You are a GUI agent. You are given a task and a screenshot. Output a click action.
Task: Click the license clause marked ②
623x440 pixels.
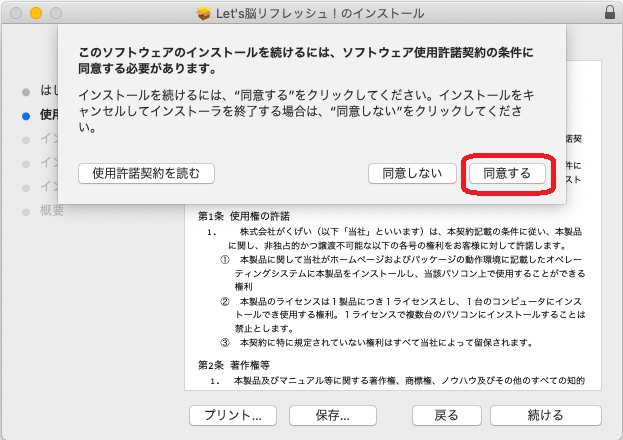pos(402,314)
